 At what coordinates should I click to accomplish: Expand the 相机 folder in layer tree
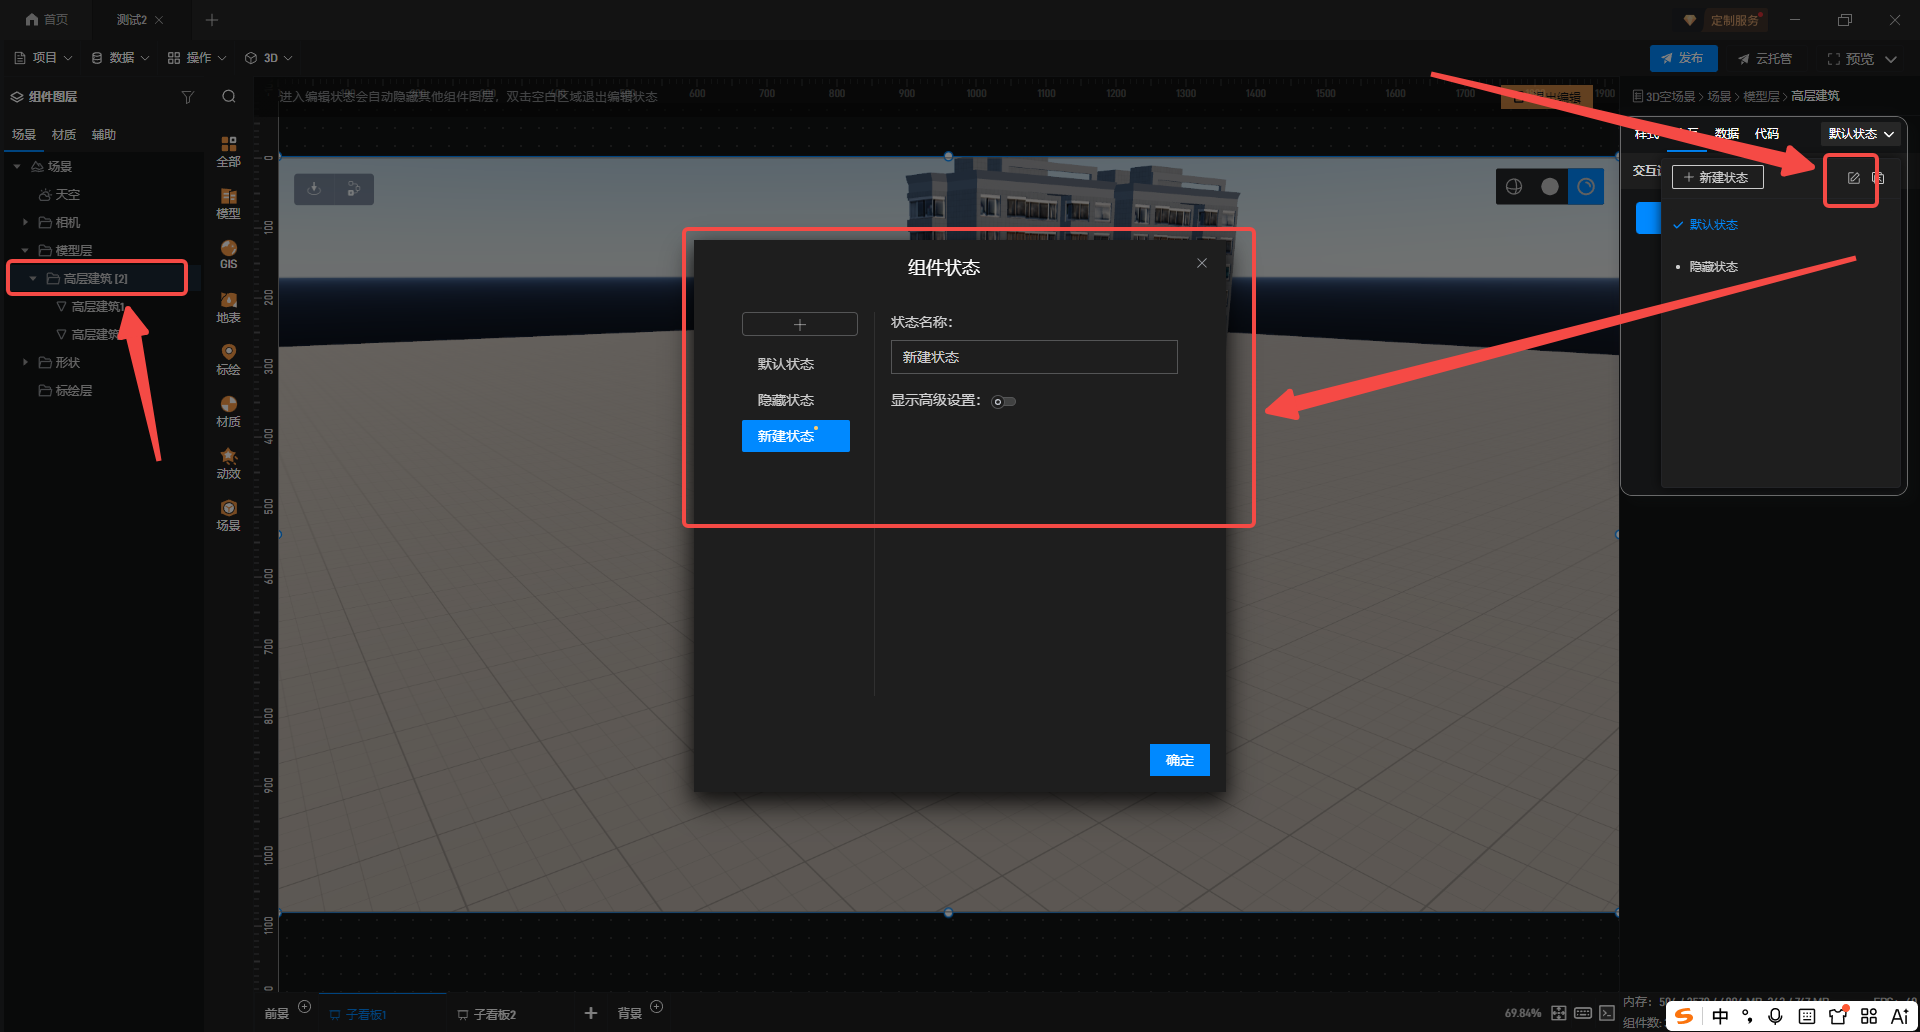pos(26,222)
